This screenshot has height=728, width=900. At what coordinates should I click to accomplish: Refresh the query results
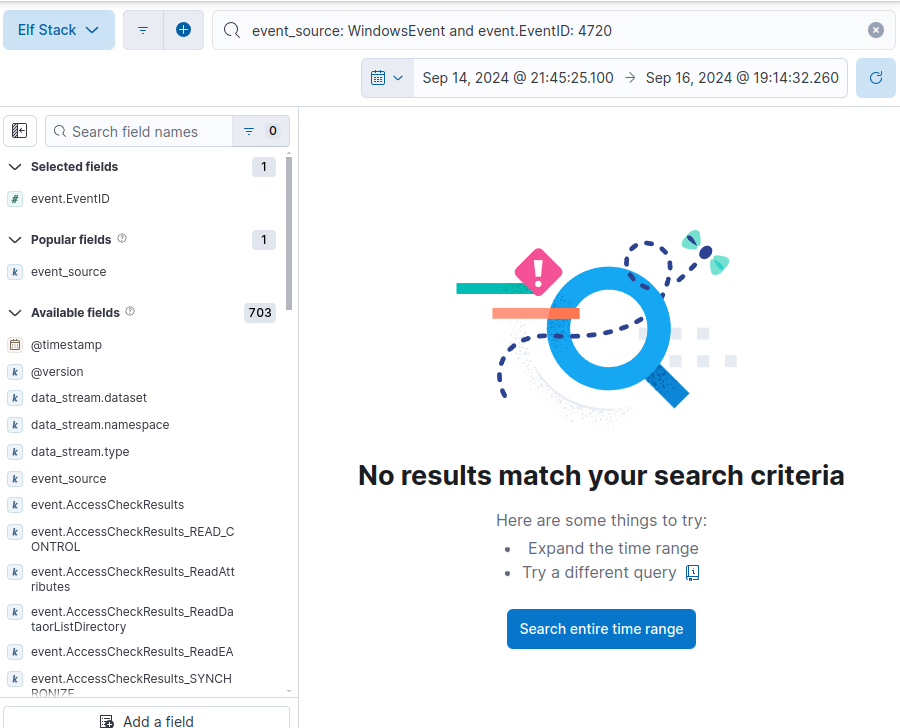(x=875, y=78)
